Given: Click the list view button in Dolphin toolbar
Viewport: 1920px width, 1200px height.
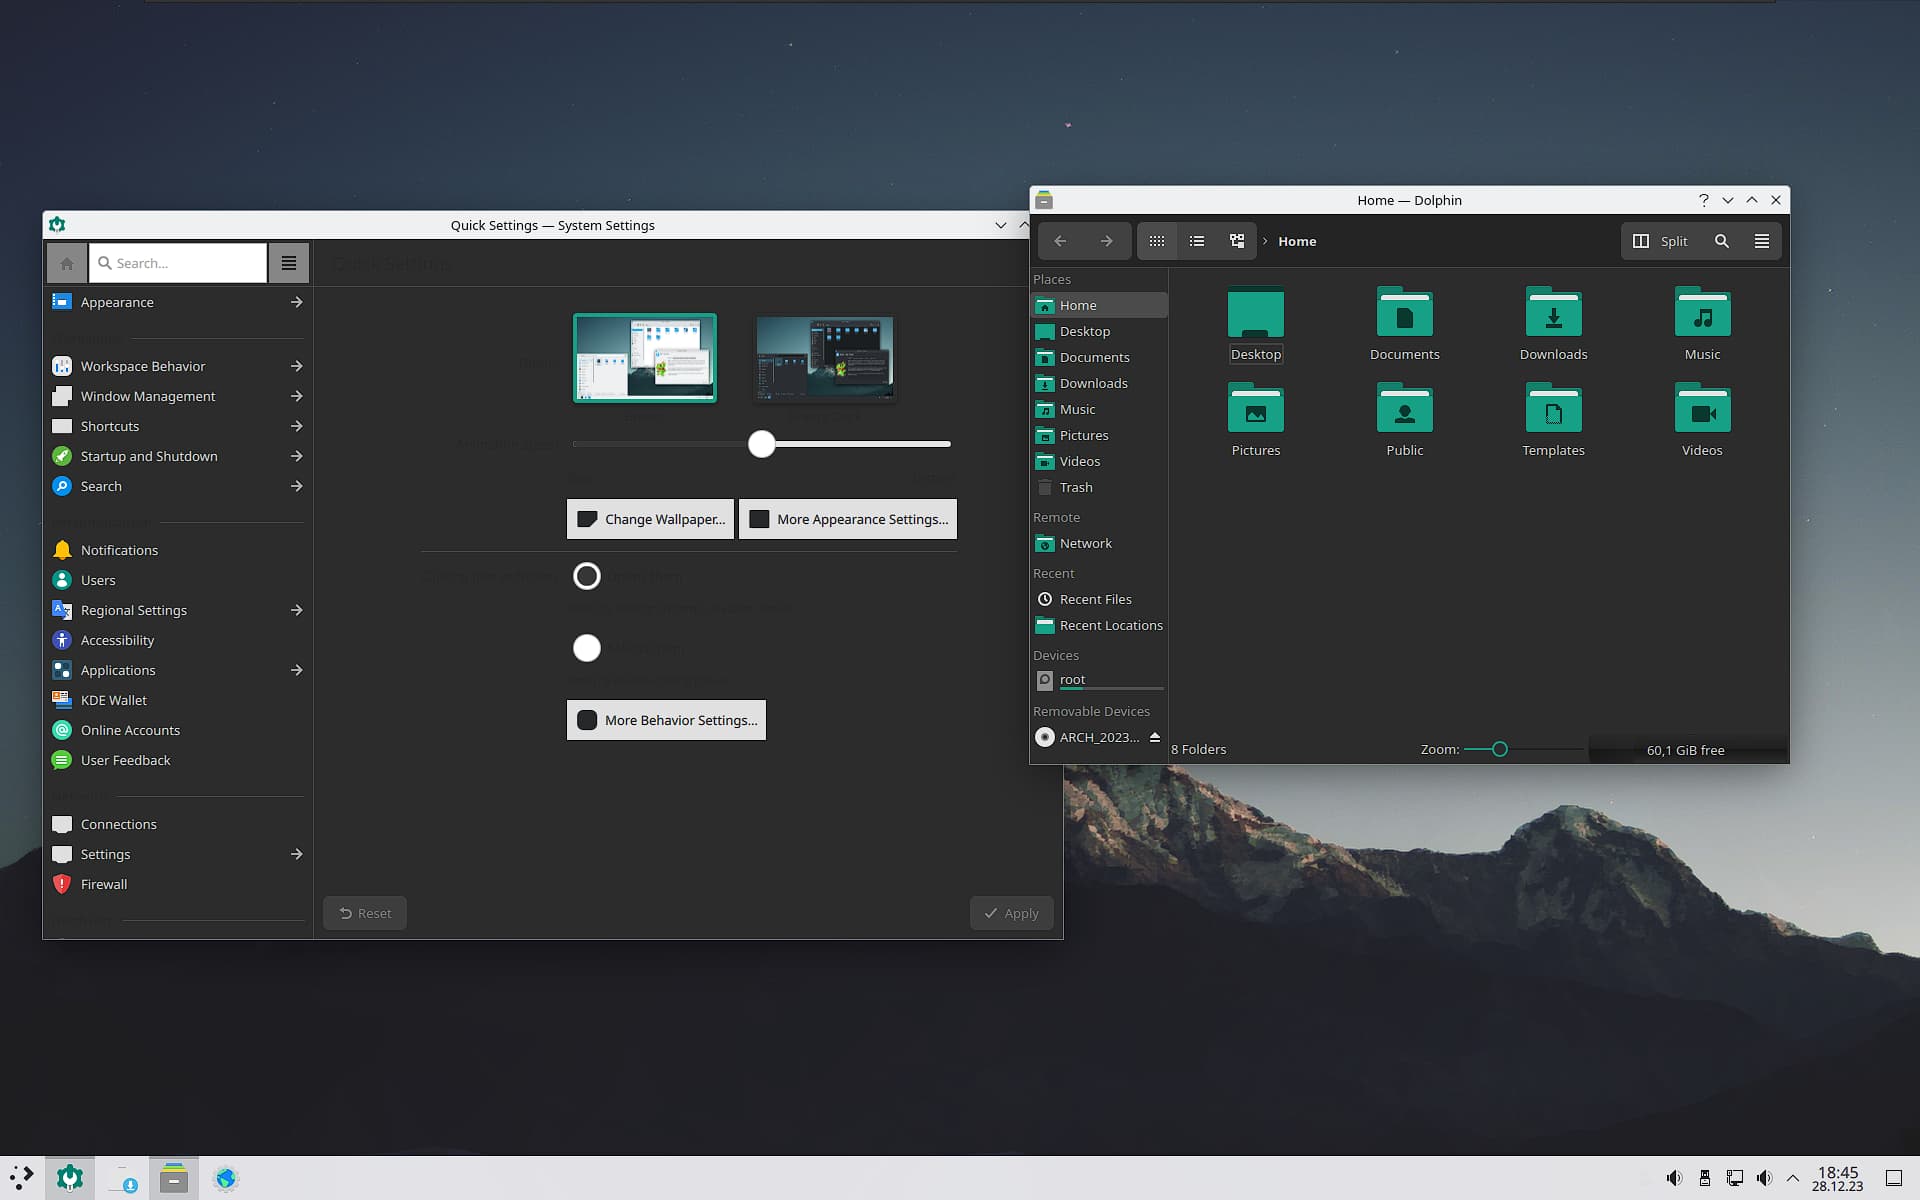Looking at the screenshot, I should click(x=1197, y=239).
